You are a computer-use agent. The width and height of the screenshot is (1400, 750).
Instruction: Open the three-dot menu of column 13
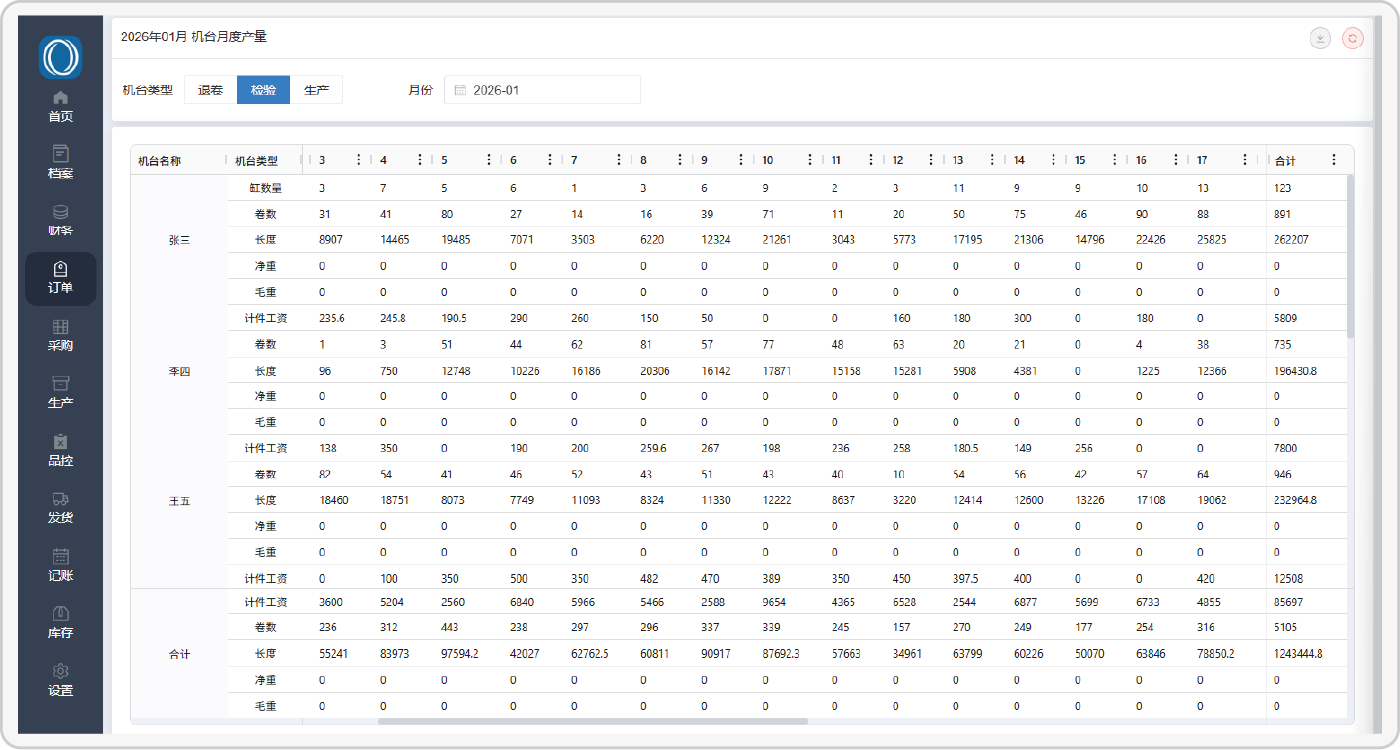(x=993, y=160)
